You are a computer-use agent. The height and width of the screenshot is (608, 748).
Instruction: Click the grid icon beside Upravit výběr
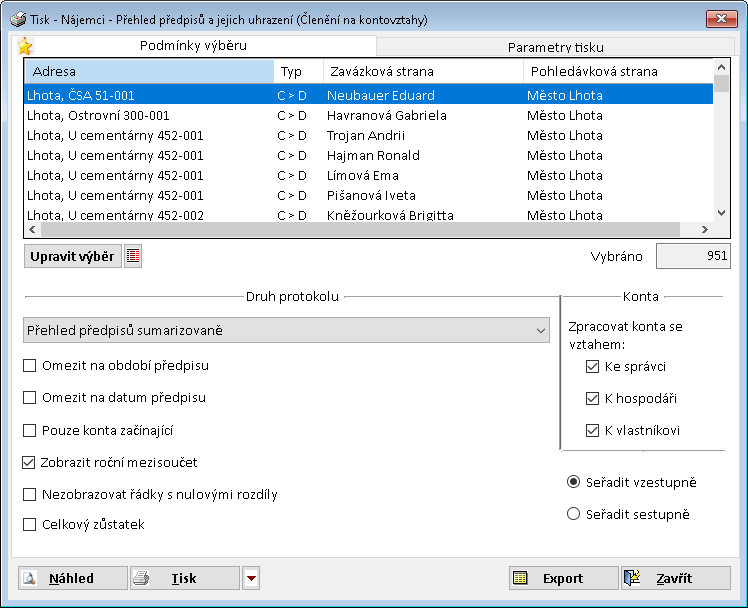tap(133, 256)
